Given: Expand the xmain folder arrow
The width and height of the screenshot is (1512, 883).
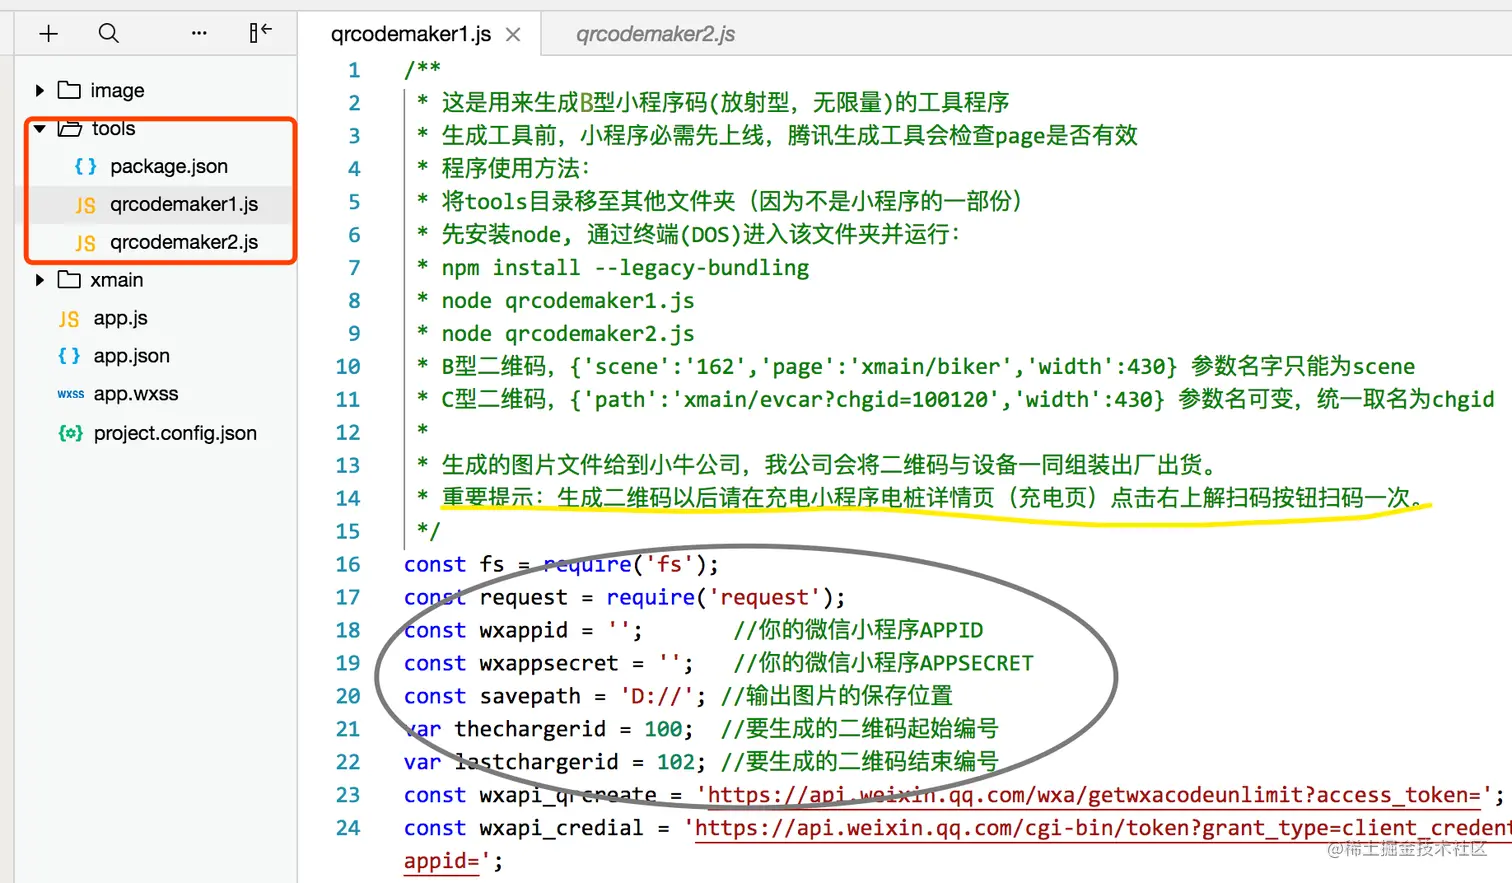Looking at the screenshot, I should pyautogui.click(x=39, y=280).
